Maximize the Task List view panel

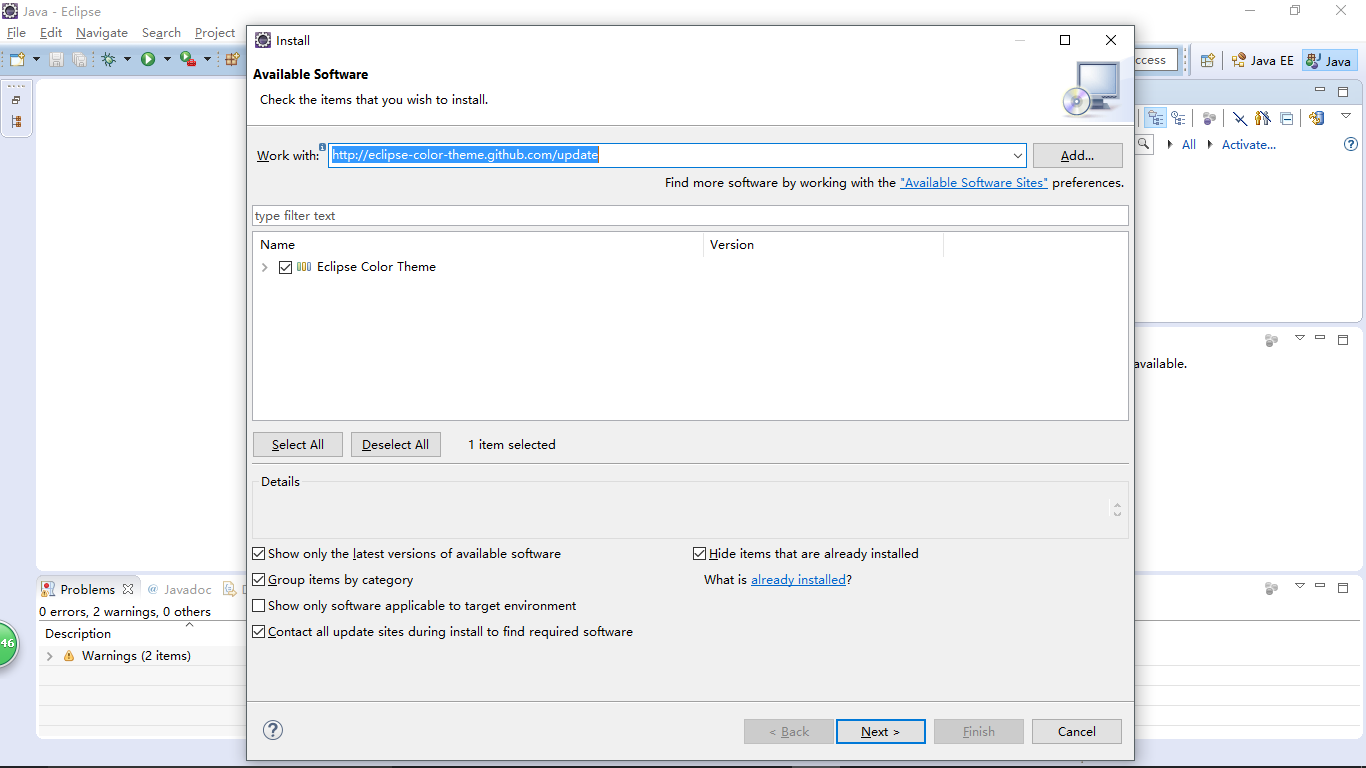[1343, 91]
